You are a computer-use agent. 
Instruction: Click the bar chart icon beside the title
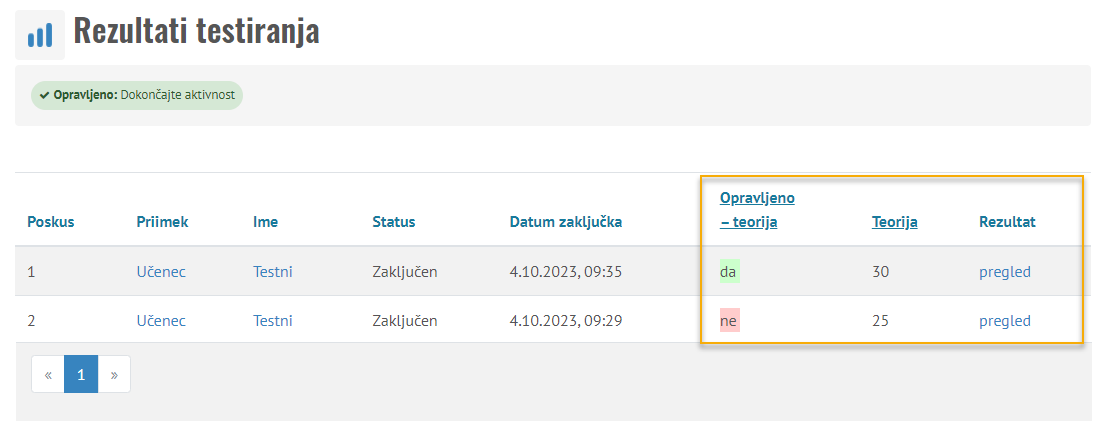click(x=40, y=36)
